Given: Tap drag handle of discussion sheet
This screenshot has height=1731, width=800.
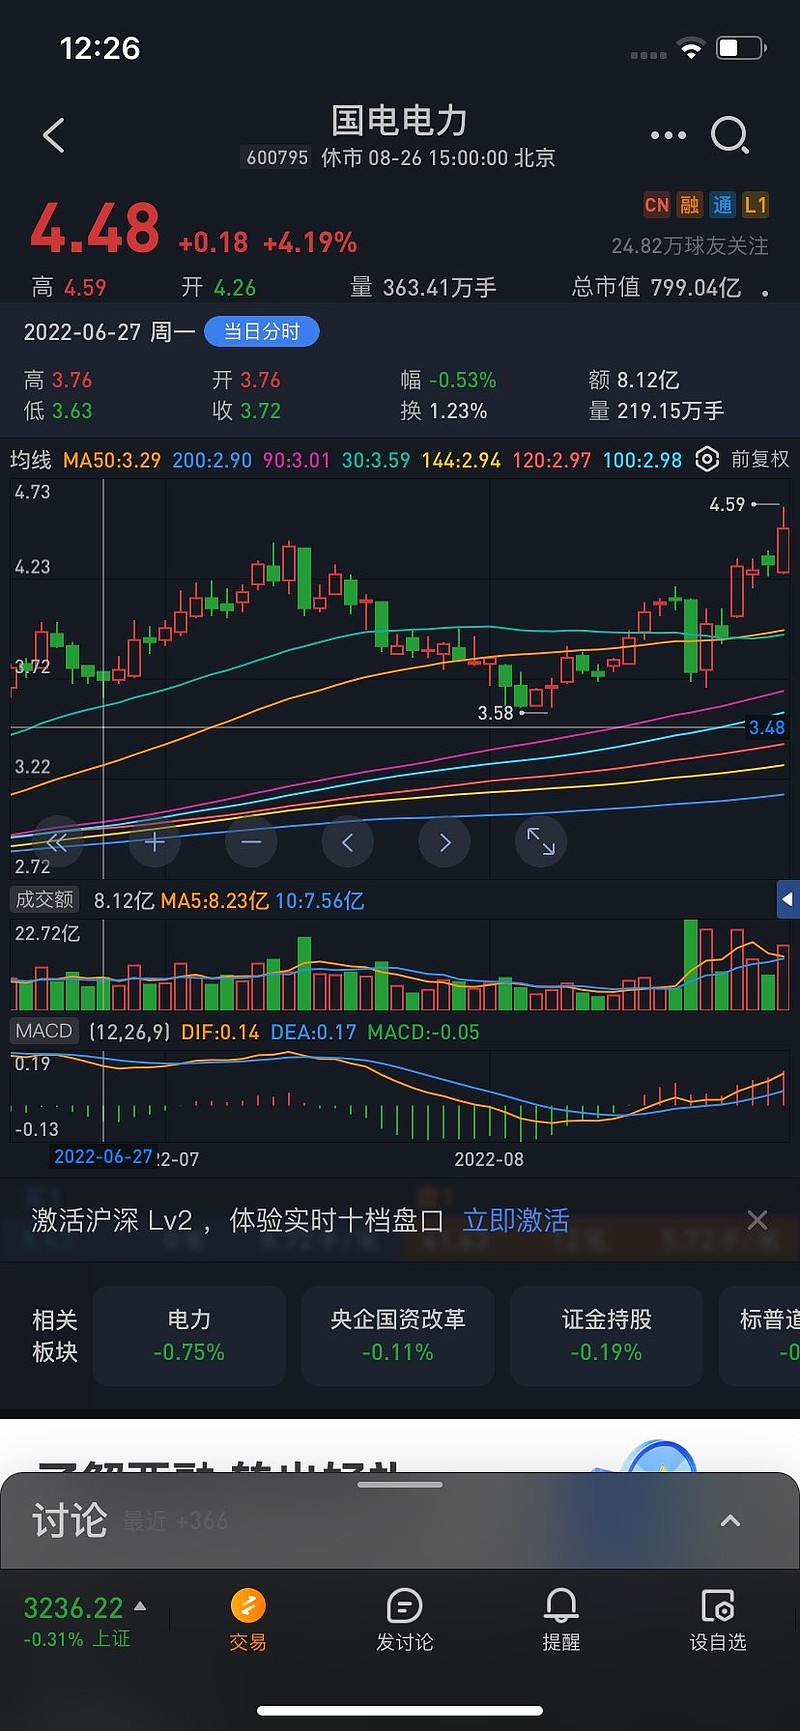Looking at the screenshot, I should tap(400, 1485).
